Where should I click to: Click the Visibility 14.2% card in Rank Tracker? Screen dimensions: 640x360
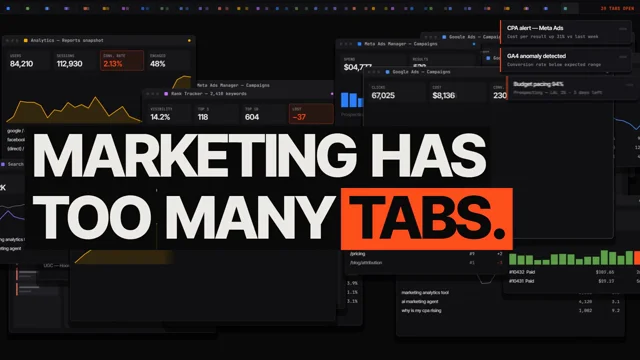coord(169,113)
